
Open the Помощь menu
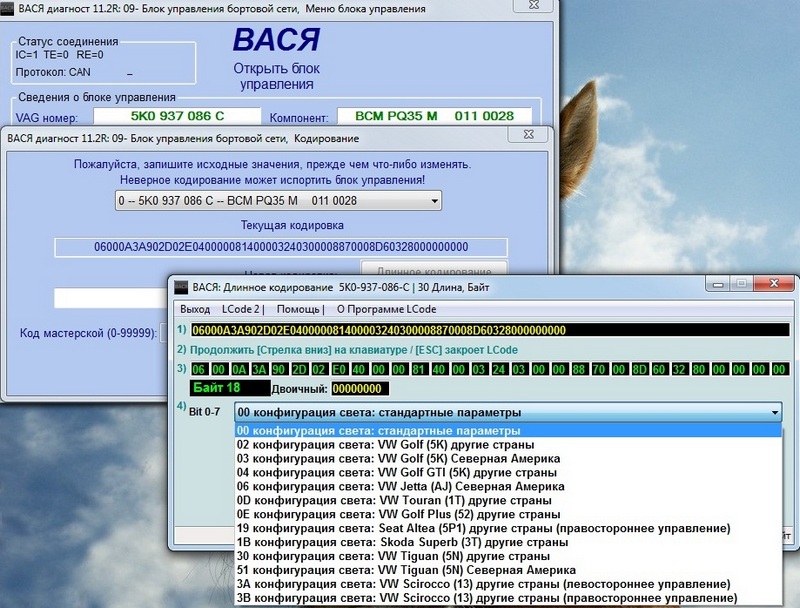coord(299,309)
